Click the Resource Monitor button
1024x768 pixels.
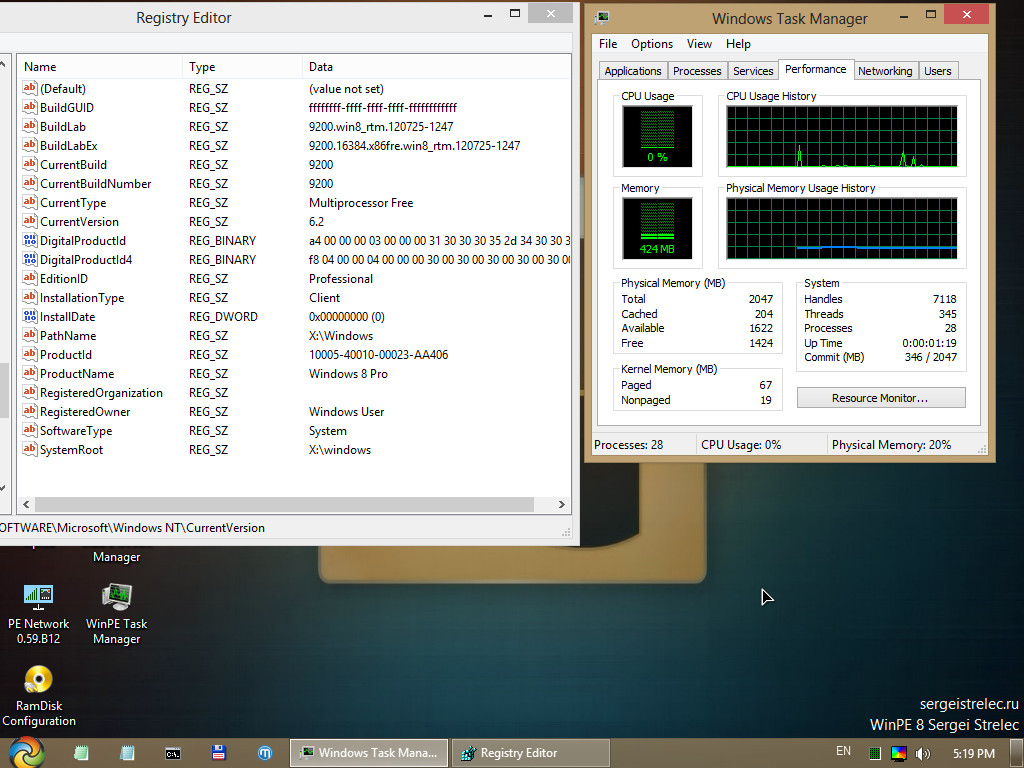pyautogui.click(x=880, y=397)
